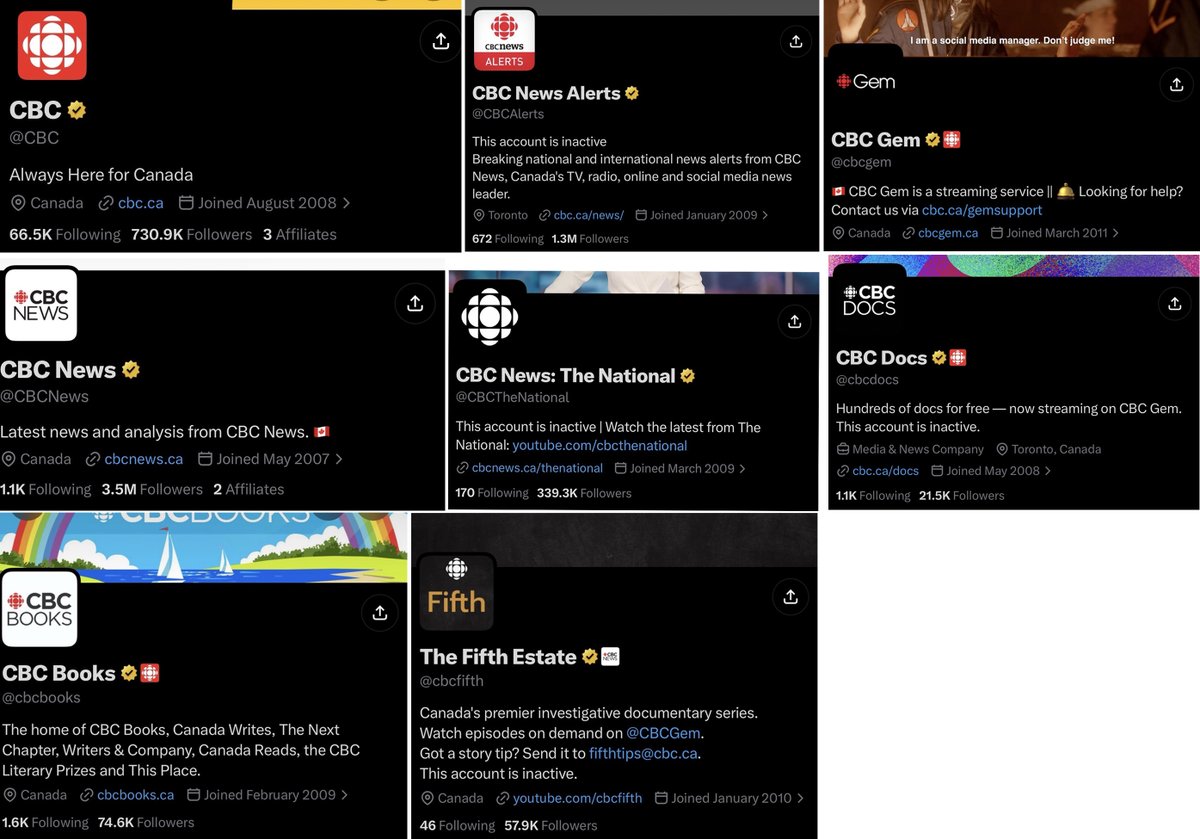This screenshot has height=839, width=1200.
Task: Click gold verified badge beside CBC News Alerts
Action: [x=632, y=93]
